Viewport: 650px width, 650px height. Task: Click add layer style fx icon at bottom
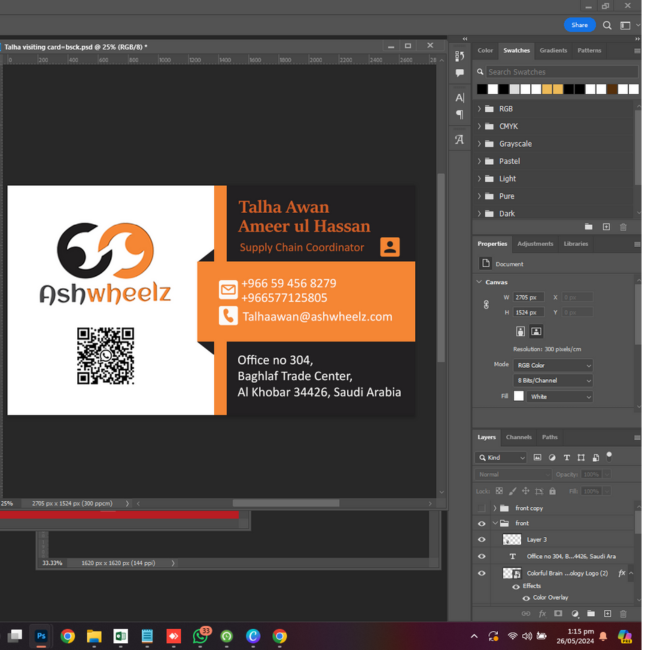click(542, 614)
